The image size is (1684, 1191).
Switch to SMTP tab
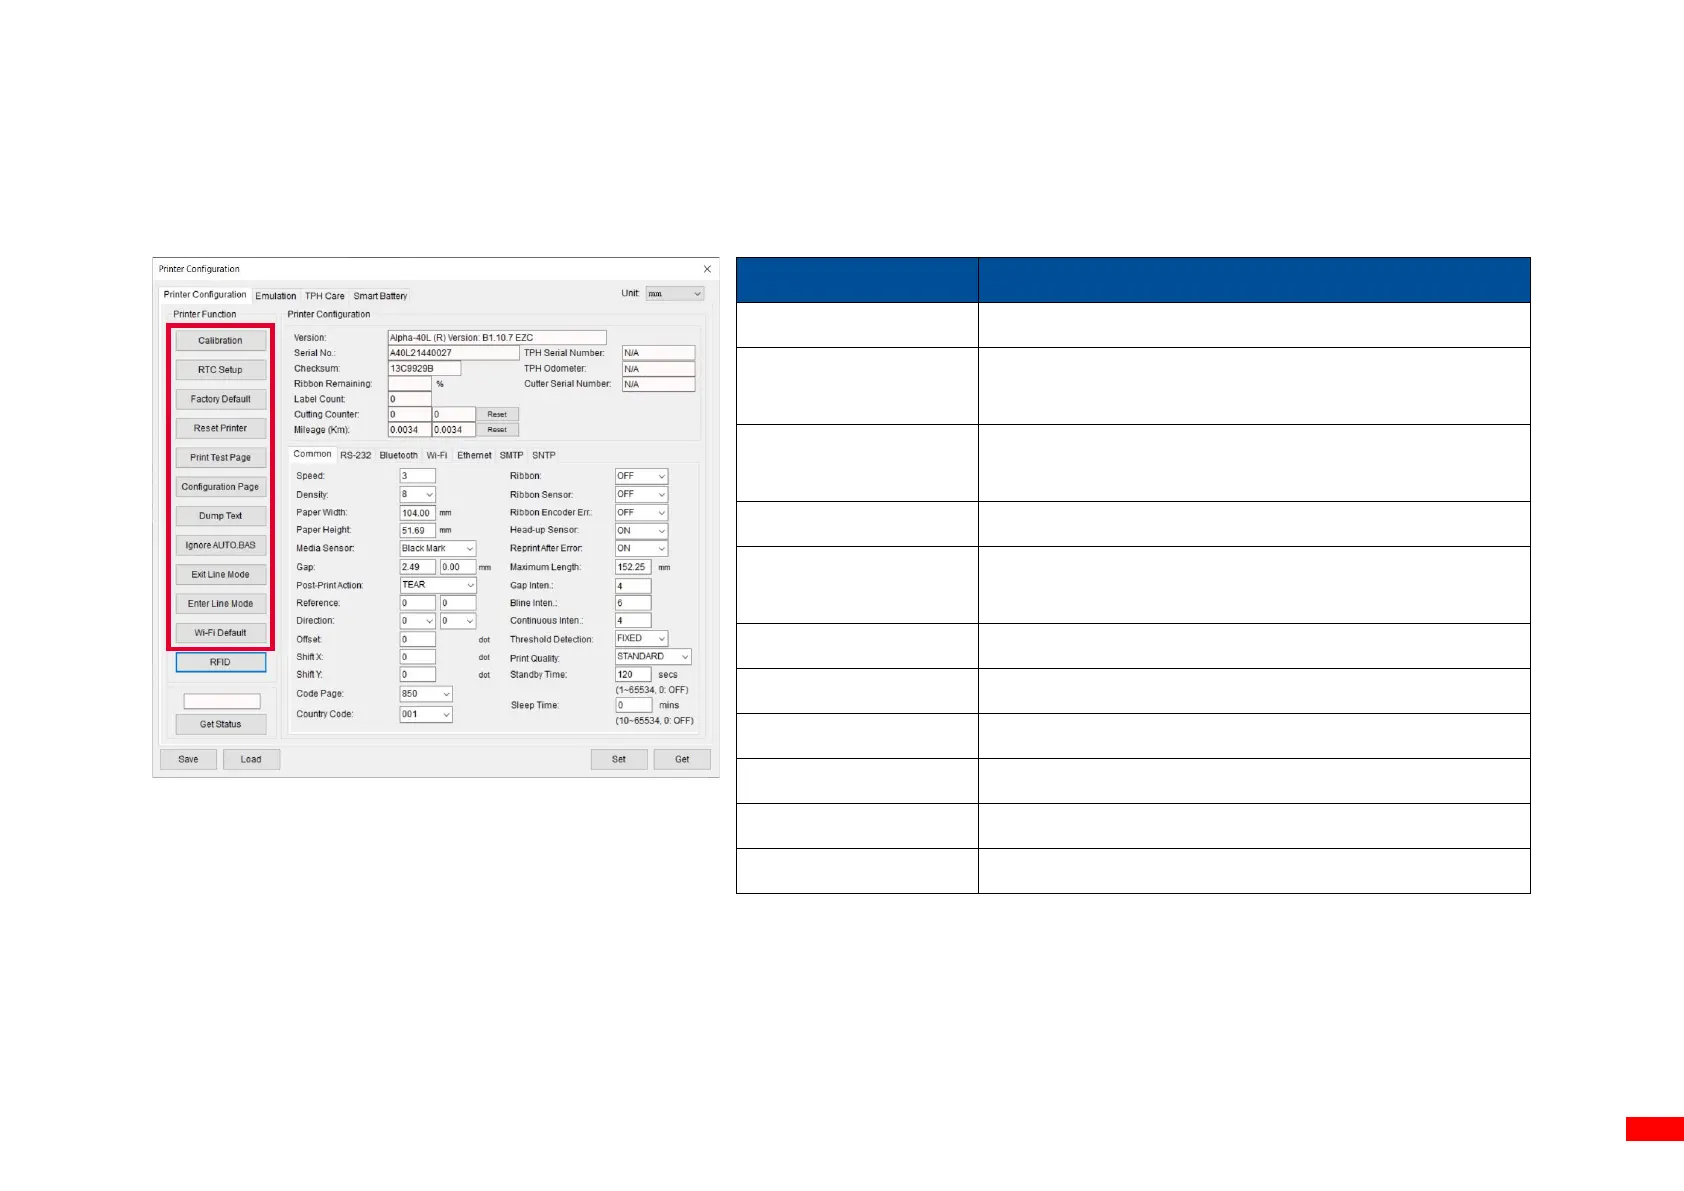point(511,455)
